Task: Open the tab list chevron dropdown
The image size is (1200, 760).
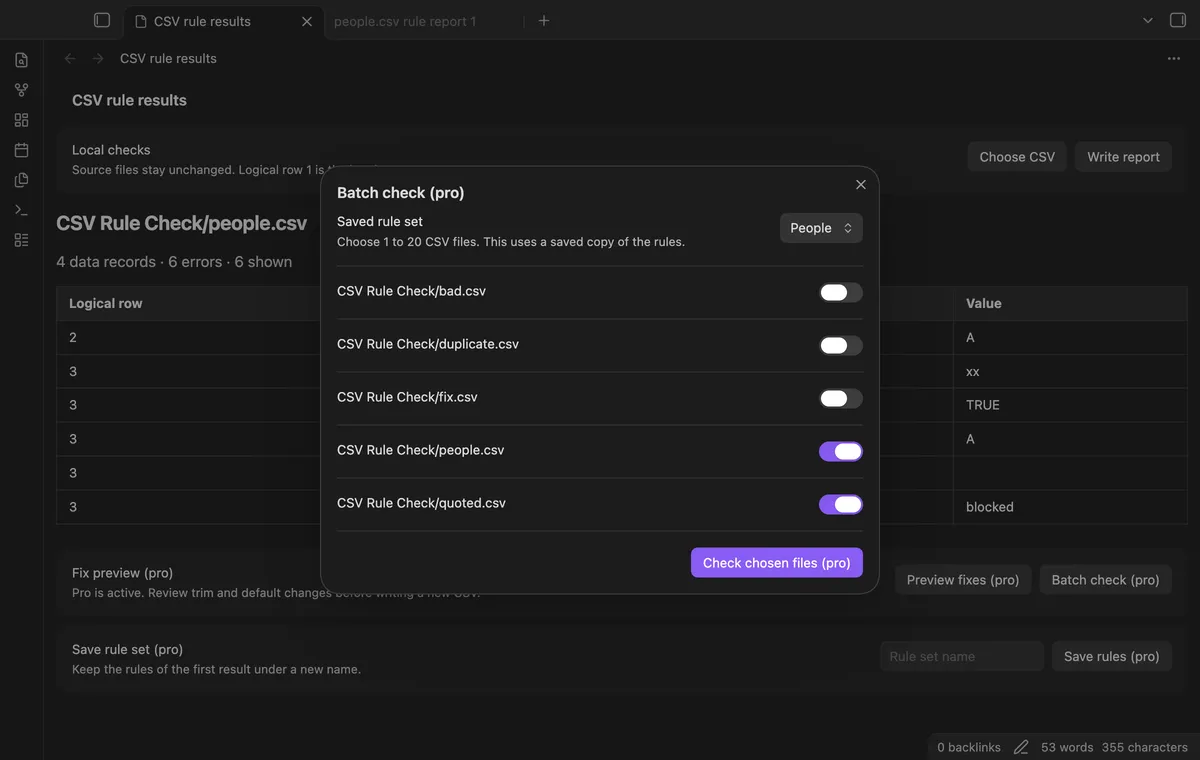Action: (1147, 20)
